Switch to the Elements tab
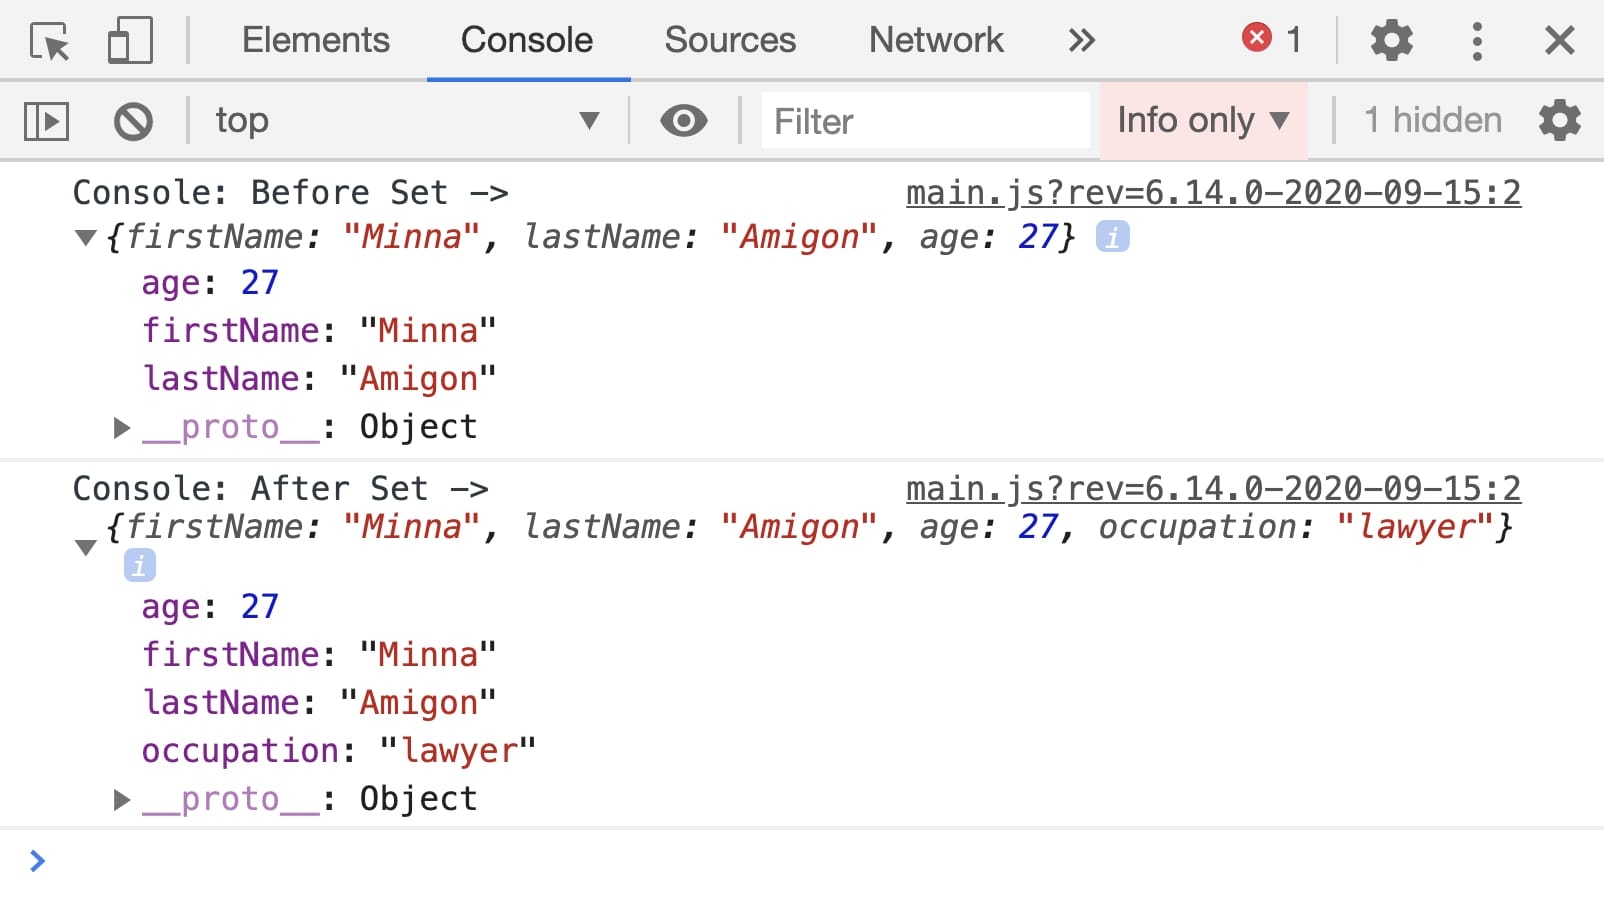Viewport: 1604px width, 912px height. pyautogui.click(x=316, y=40)
